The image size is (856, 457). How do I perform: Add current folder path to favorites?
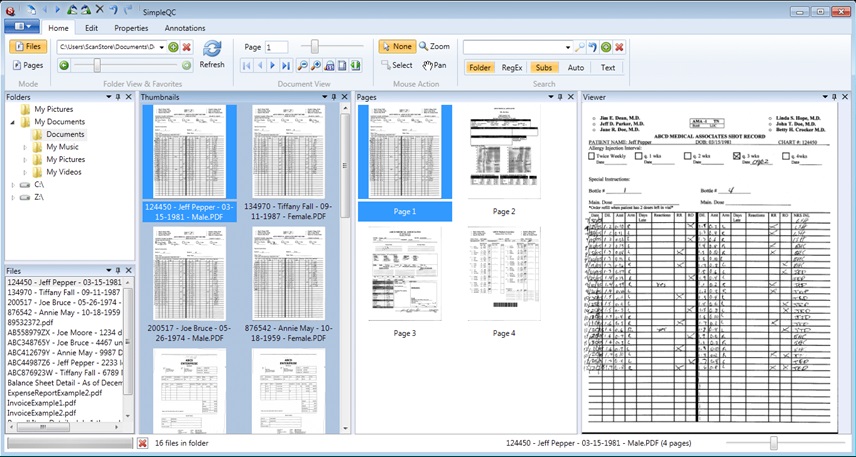[173, 48]
